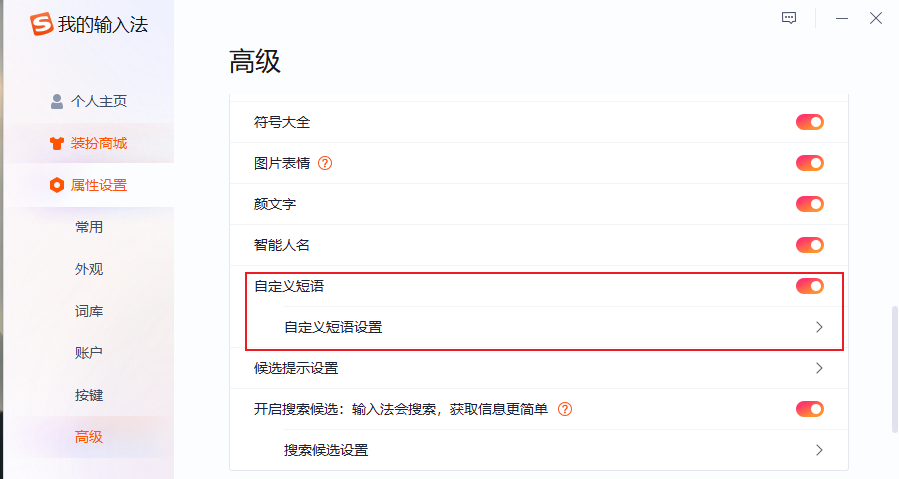Open the 词库 settings section
899x479 pixels.
point(89,311)
